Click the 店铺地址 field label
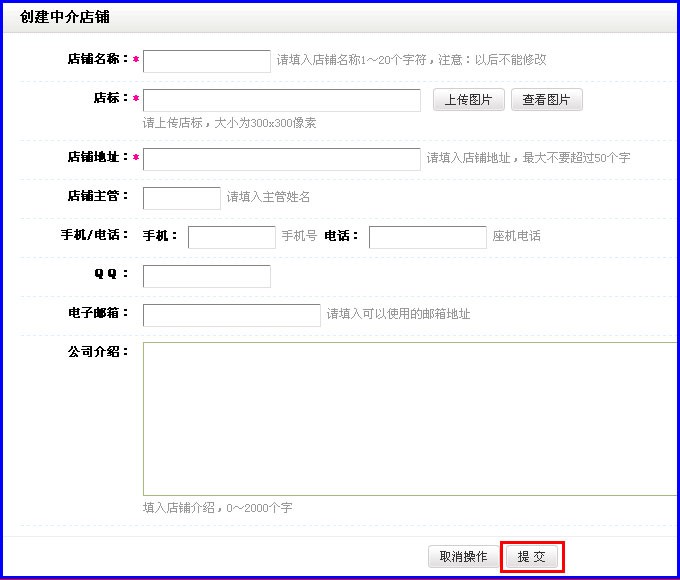The image size is (680, 580). point(97,157)
